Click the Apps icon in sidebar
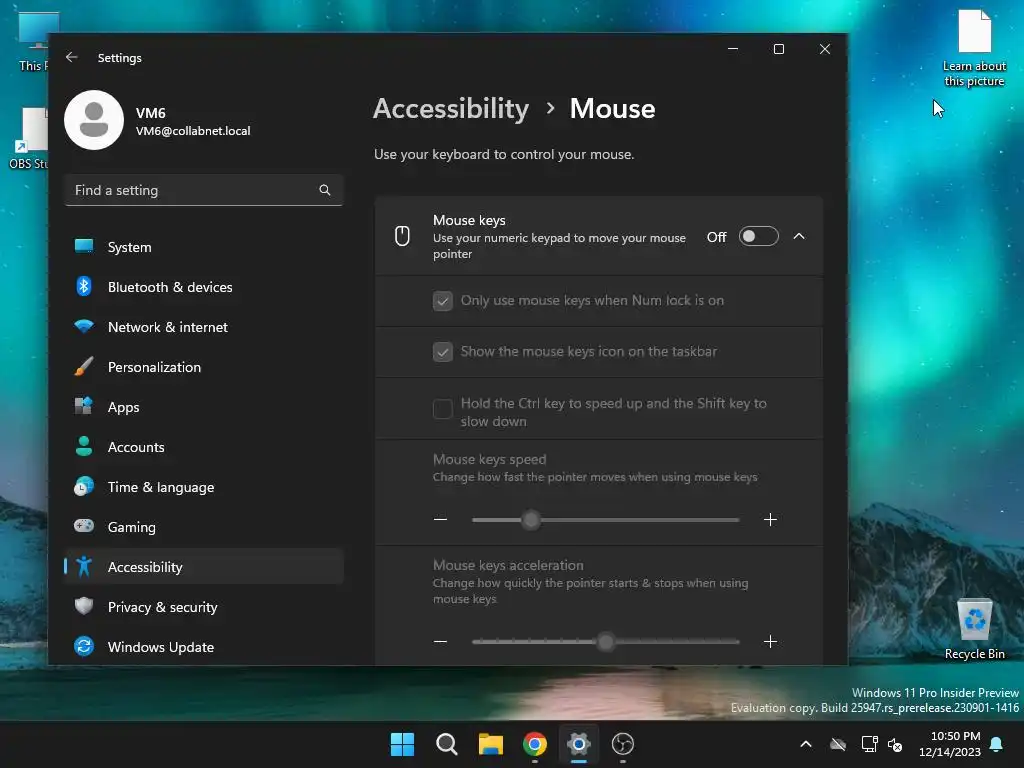1024x768 pixels. pyautogui.click(x=84, y=406)
